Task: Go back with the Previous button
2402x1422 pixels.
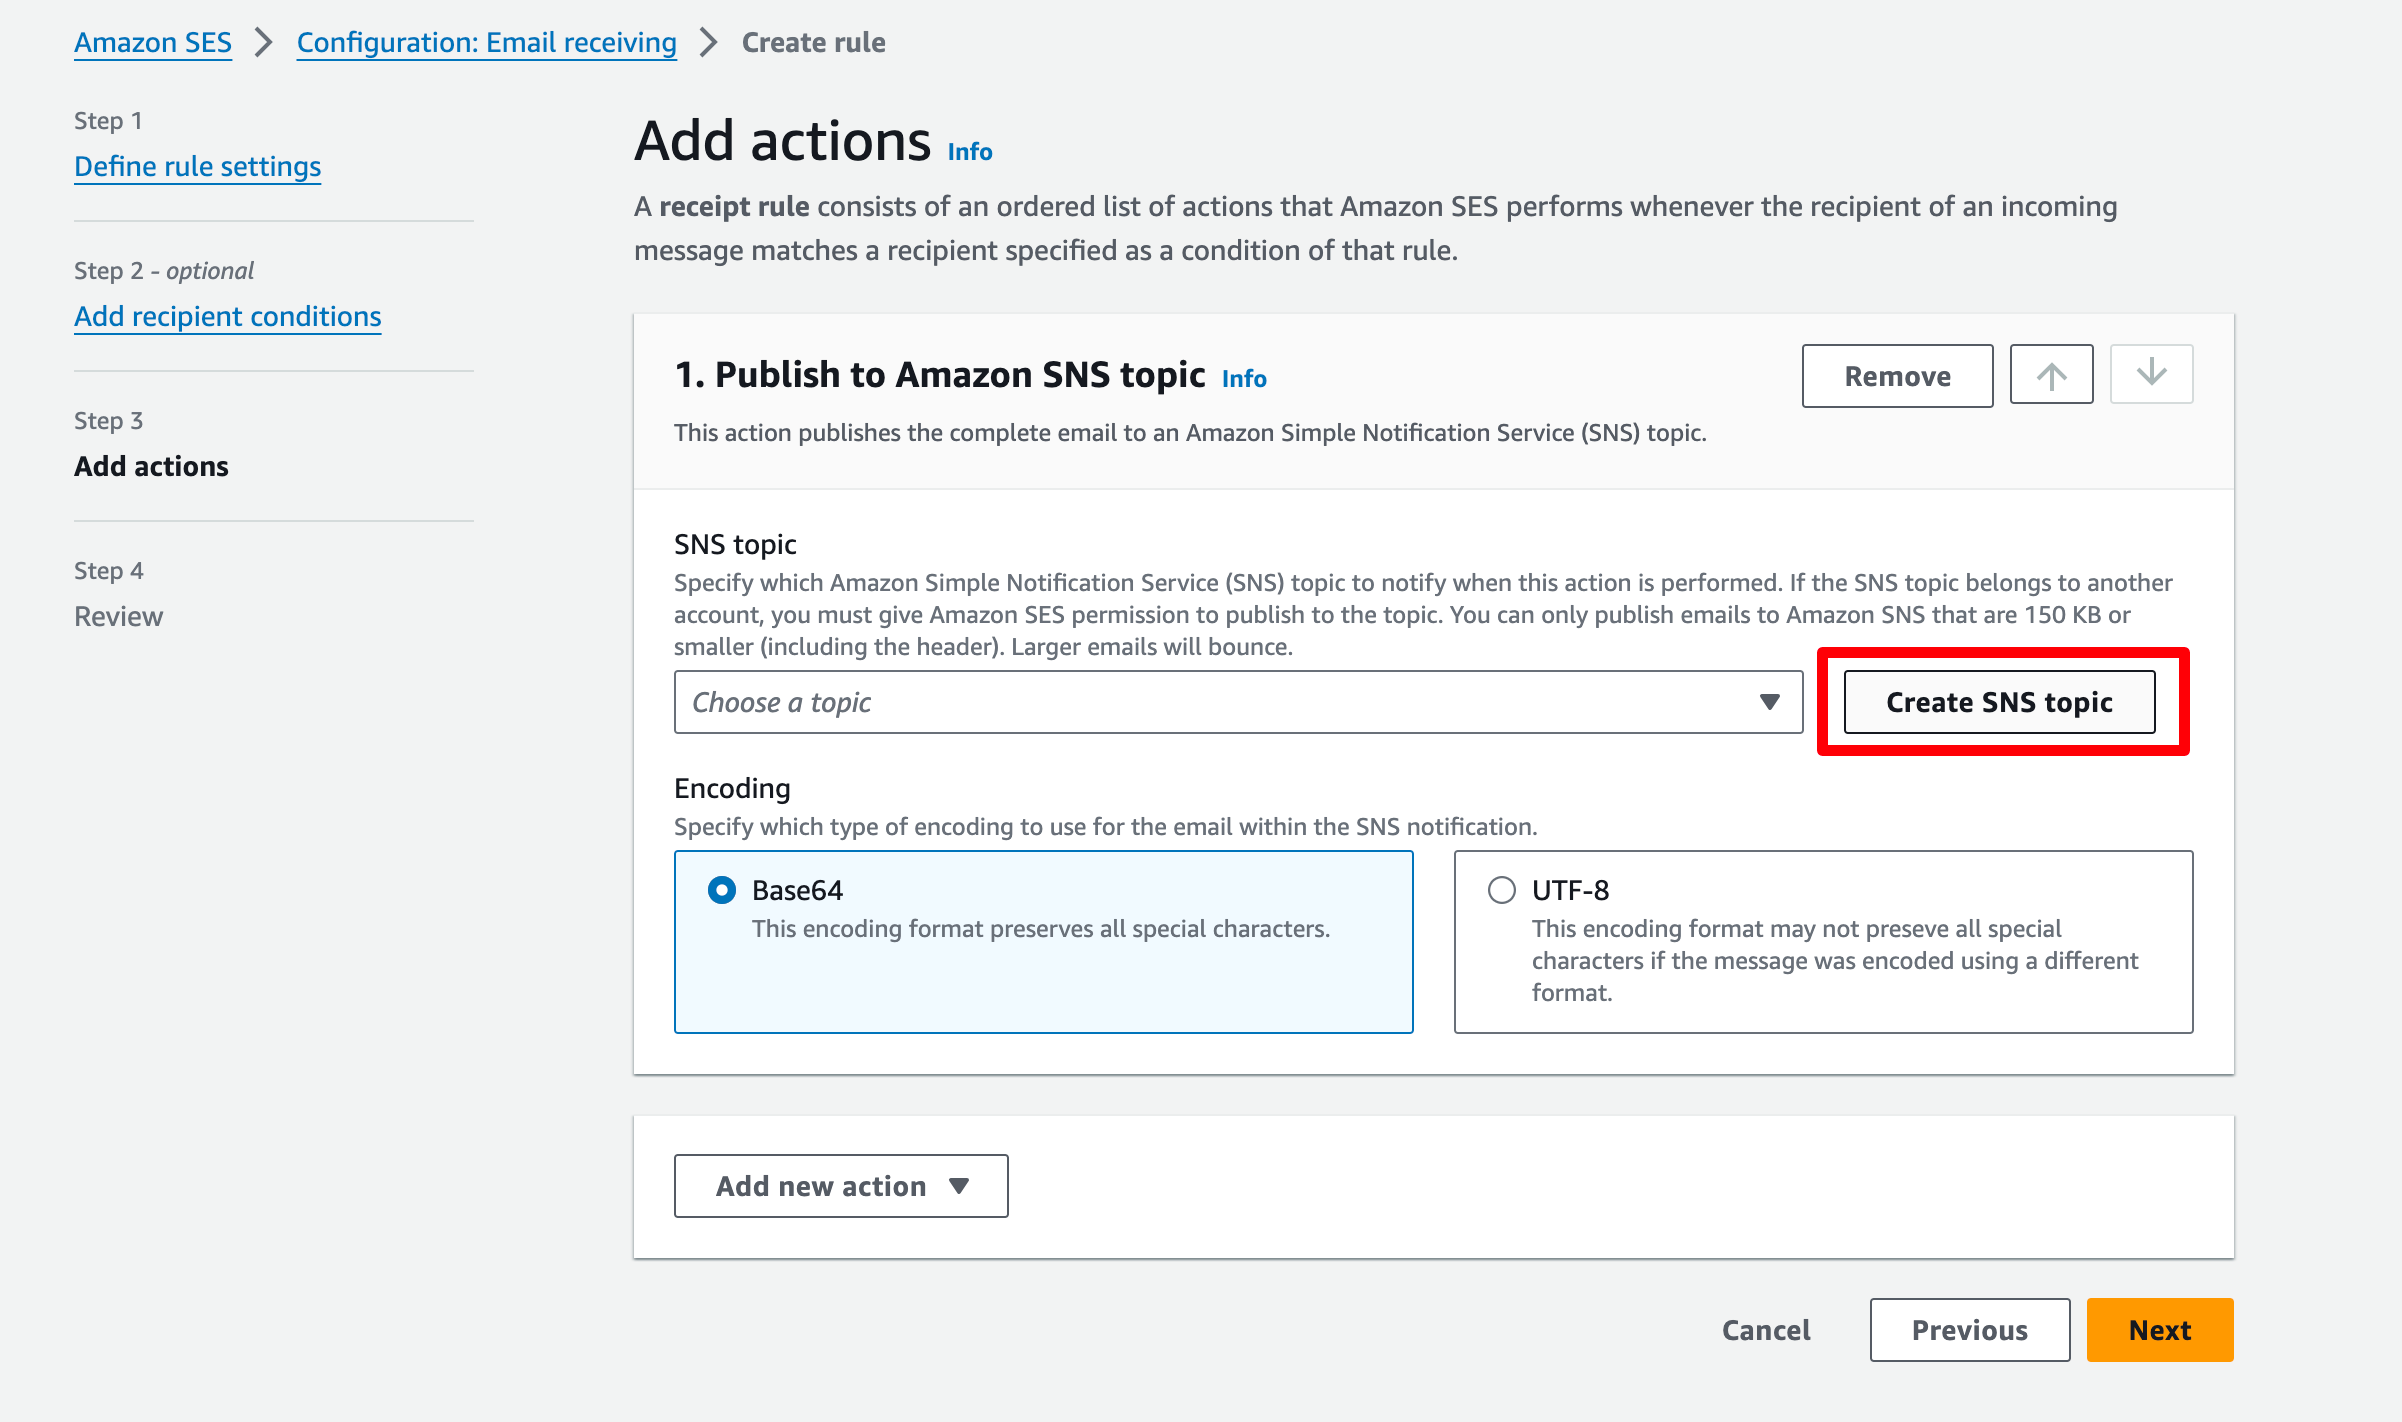Action: coord(1969,1330)
